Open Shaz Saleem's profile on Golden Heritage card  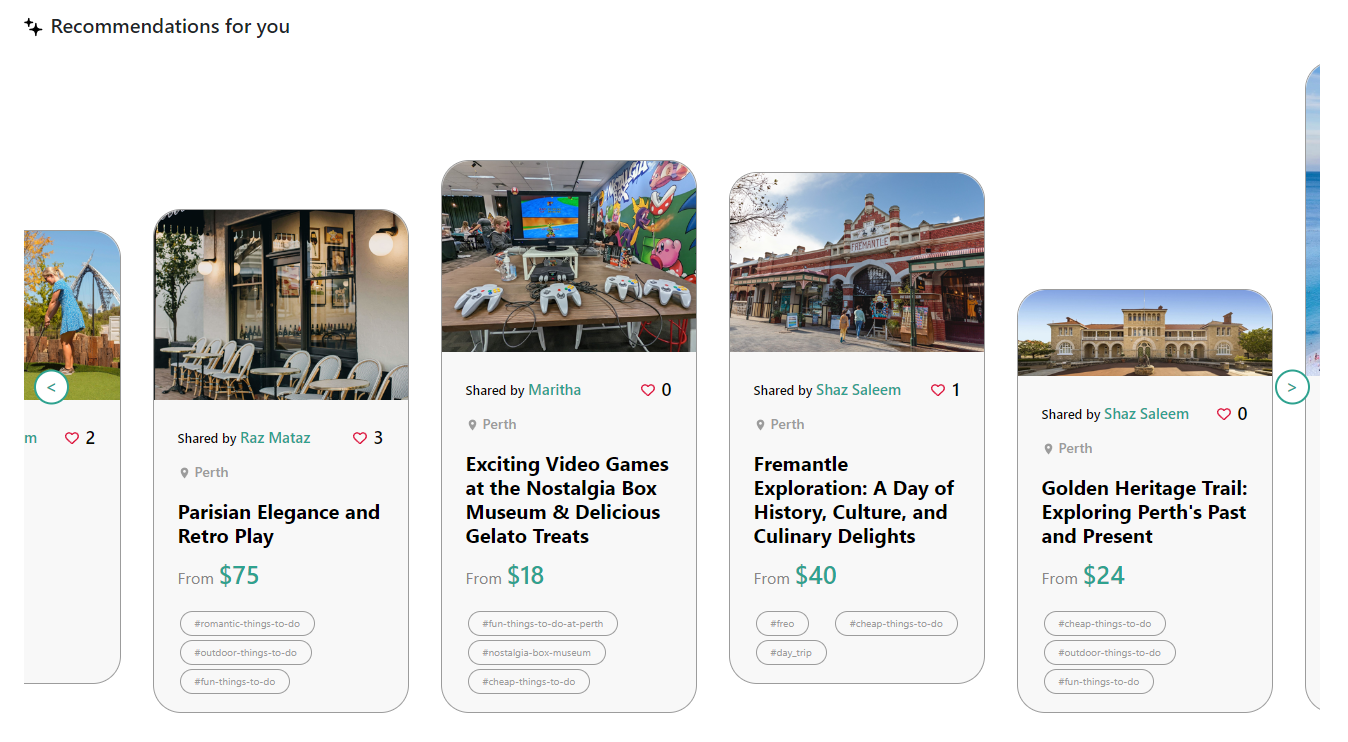coord(1146,414)
